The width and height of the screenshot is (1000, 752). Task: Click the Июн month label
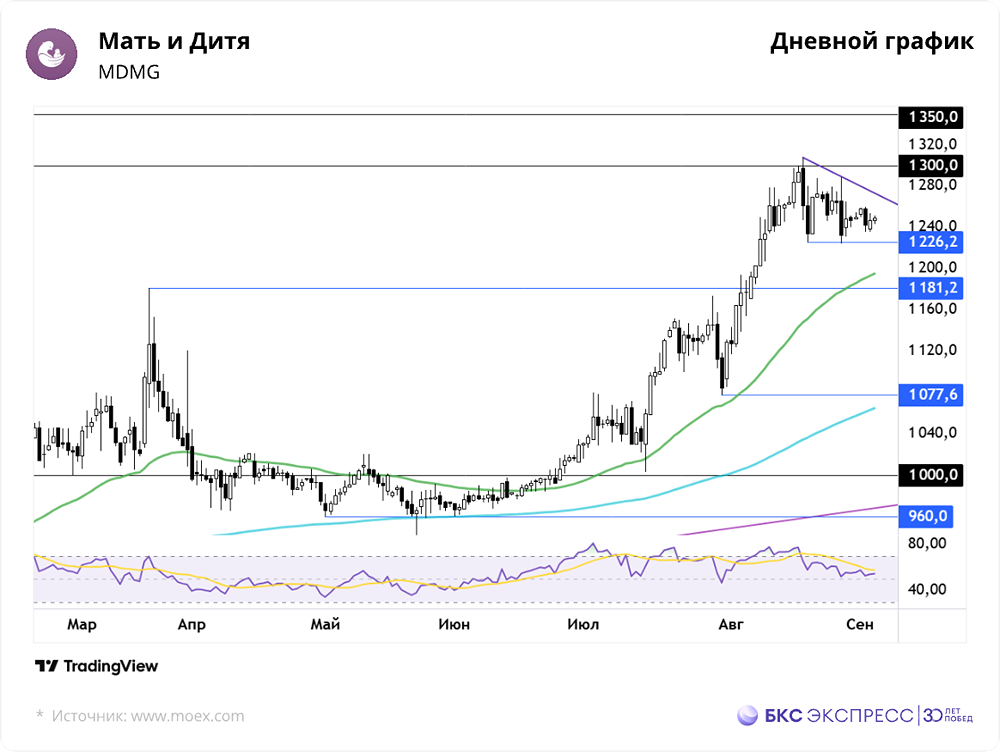[454, 624]
